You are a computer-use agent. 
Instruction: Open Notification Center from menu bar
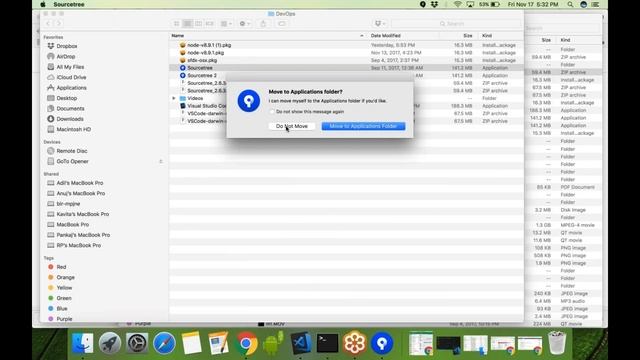point(596,4)
